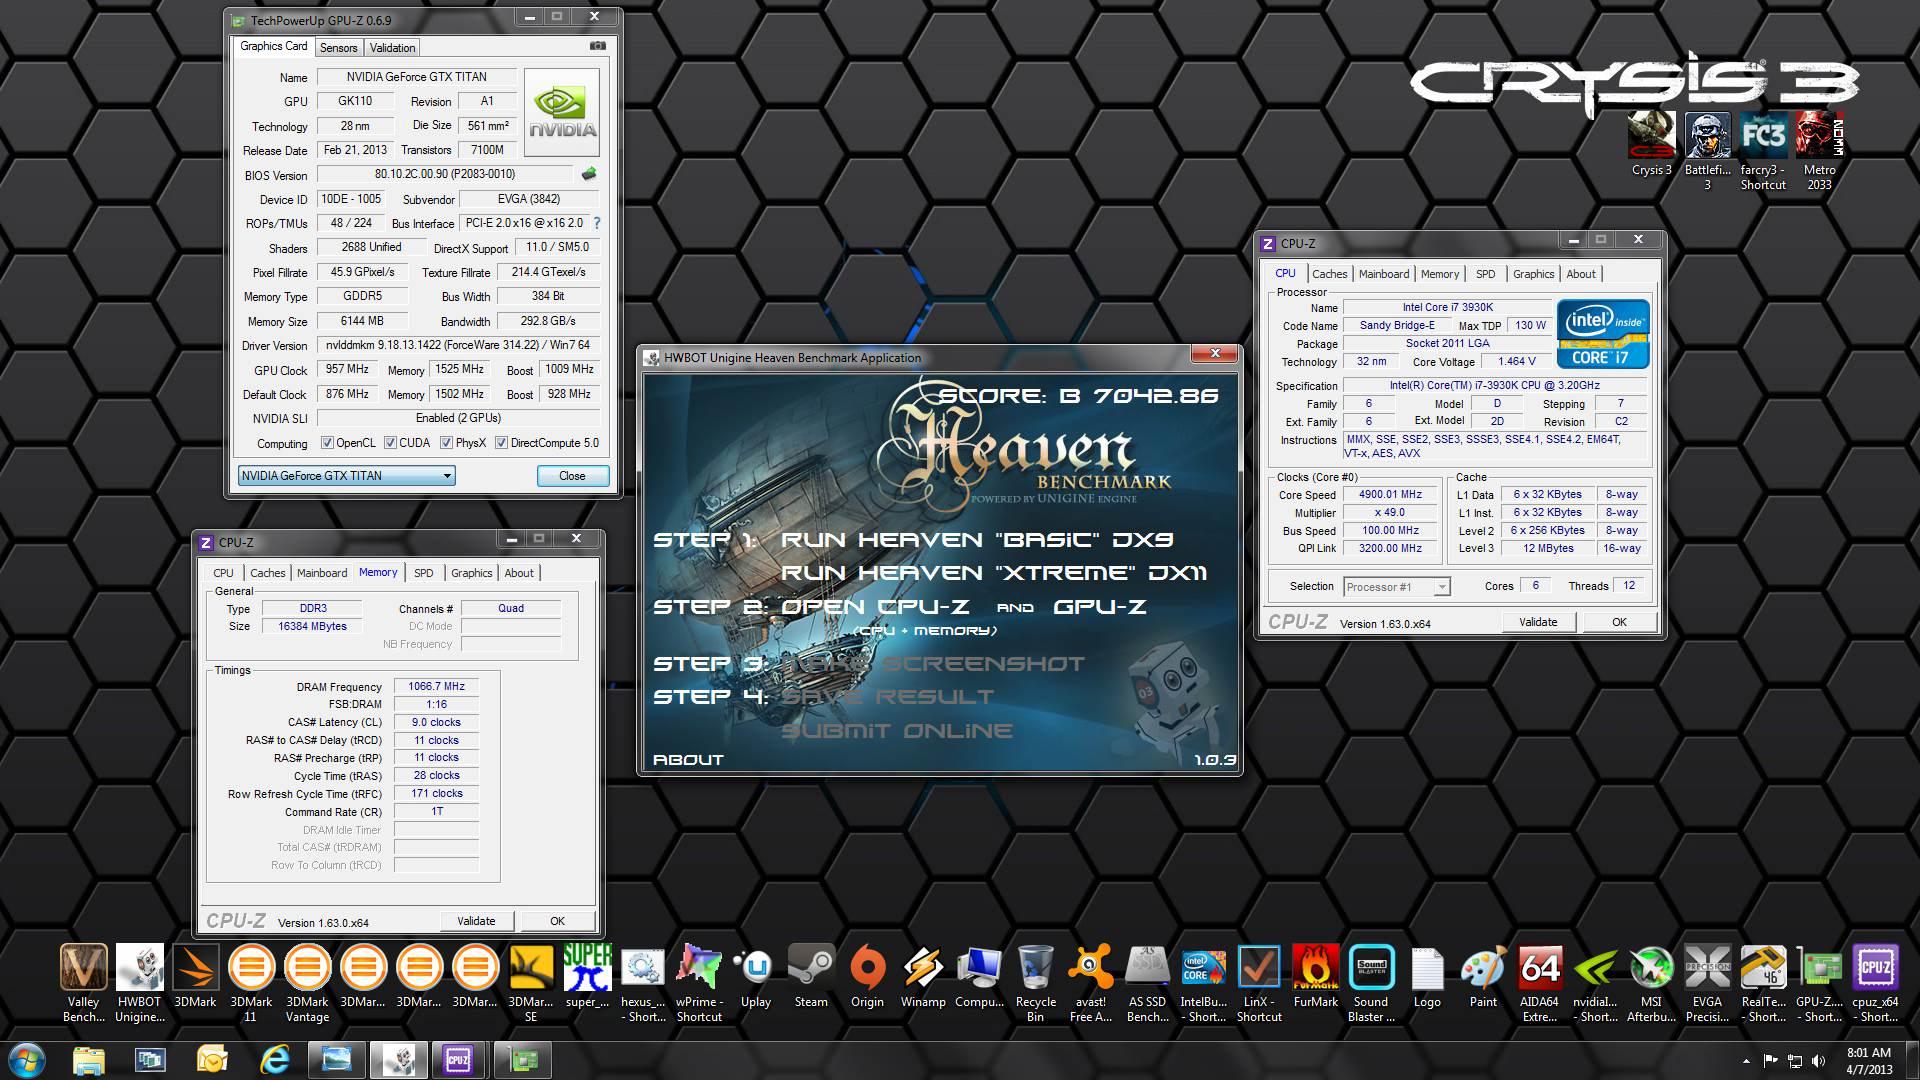The height and width of the screenshot is (1080, 1920).
Task: Click the GPU-Z screenshot camera icon
Action: [597, 46]
